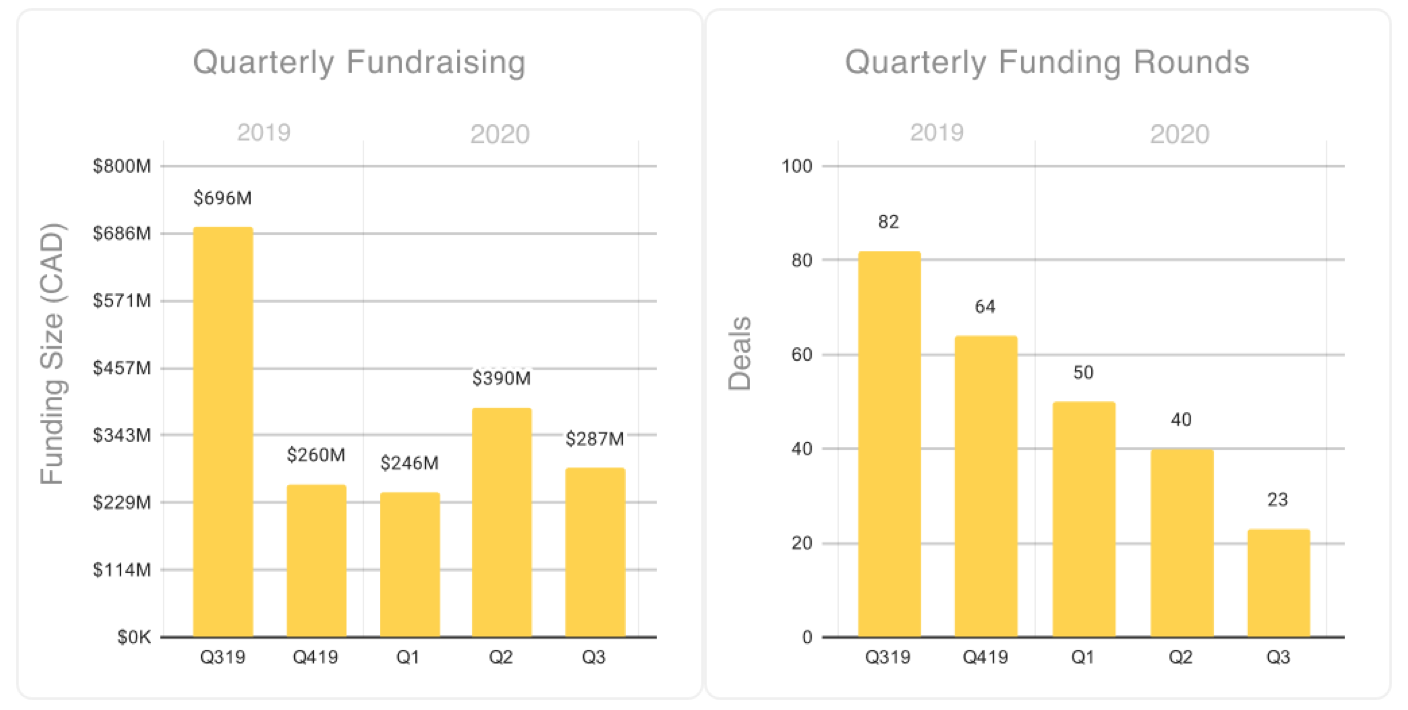Click the Q1 bar with 50 deals
This screenshot has height=710, width=1408.
[1083, 519]
